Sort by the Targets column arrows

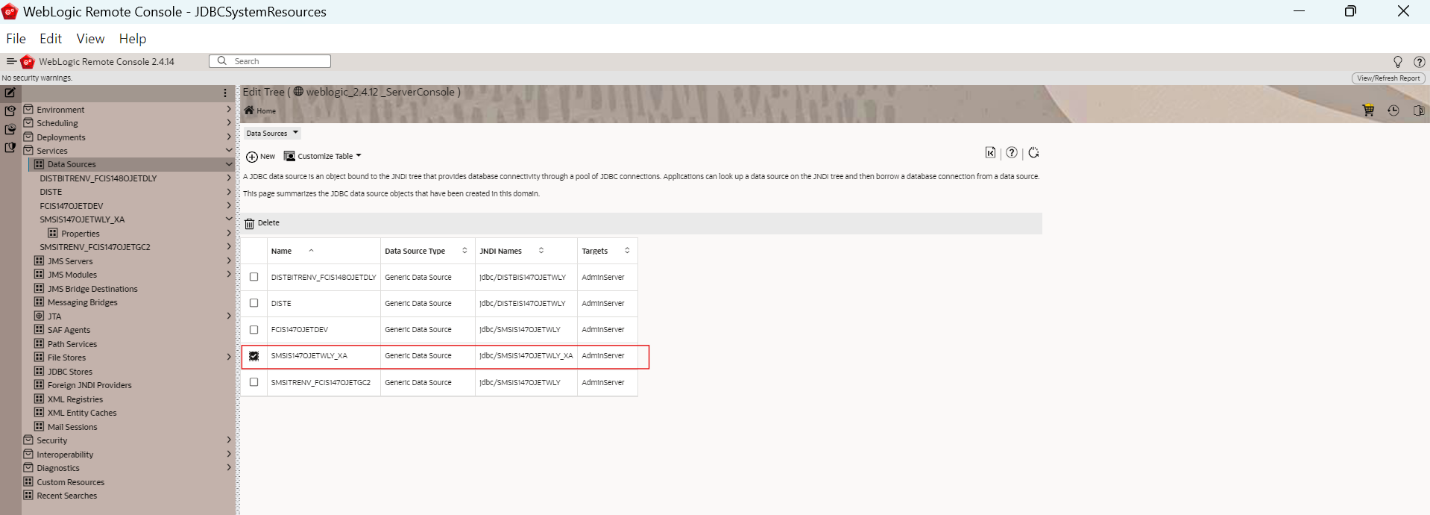627,251
